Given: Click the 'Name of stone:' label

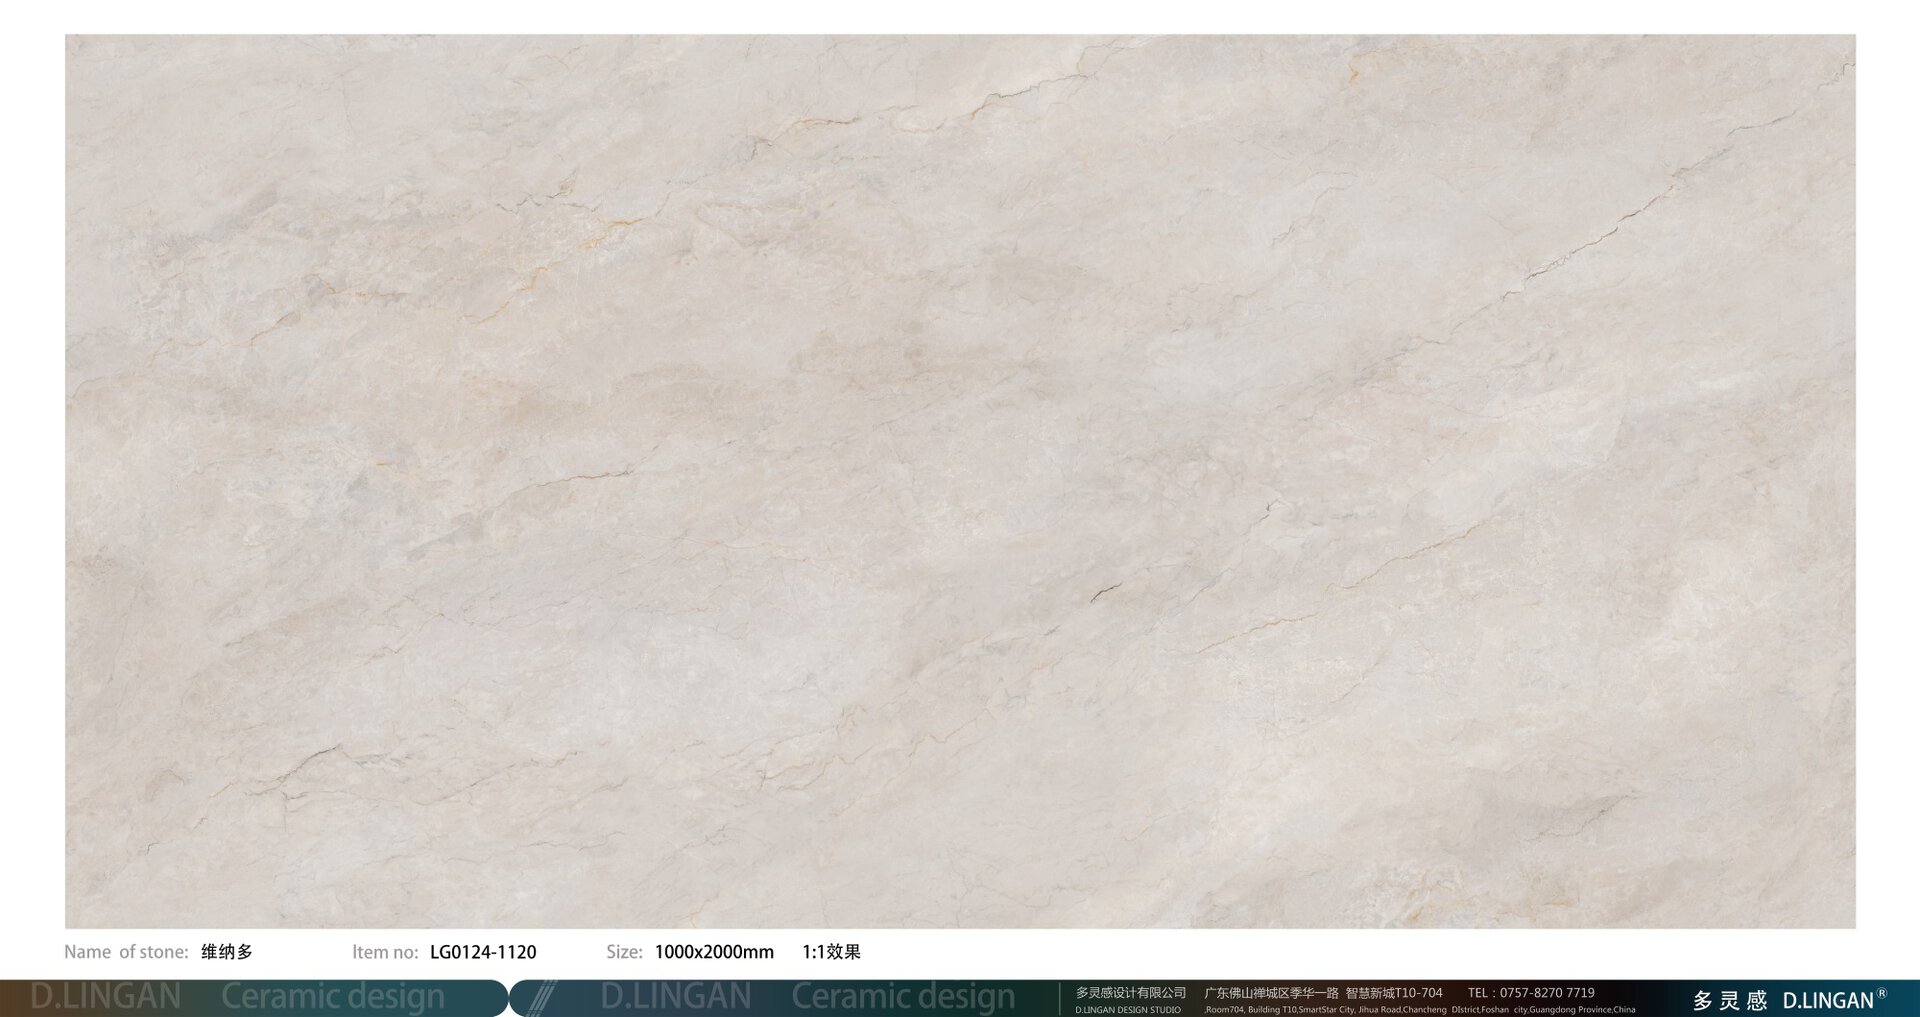Looking at the screenshot, I should [126, 952].
